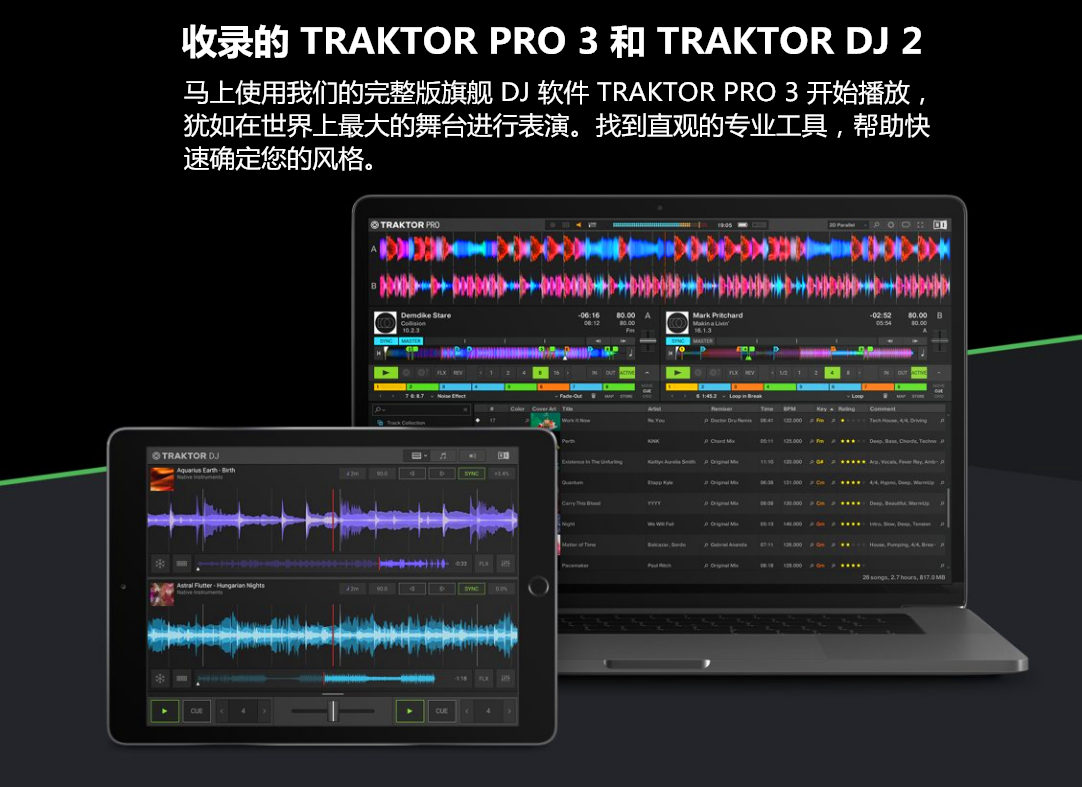The height and width of the screenshot is (787, 1082).
Task: Click the note key-lock icon on deck A
Action: pos(630,353)
